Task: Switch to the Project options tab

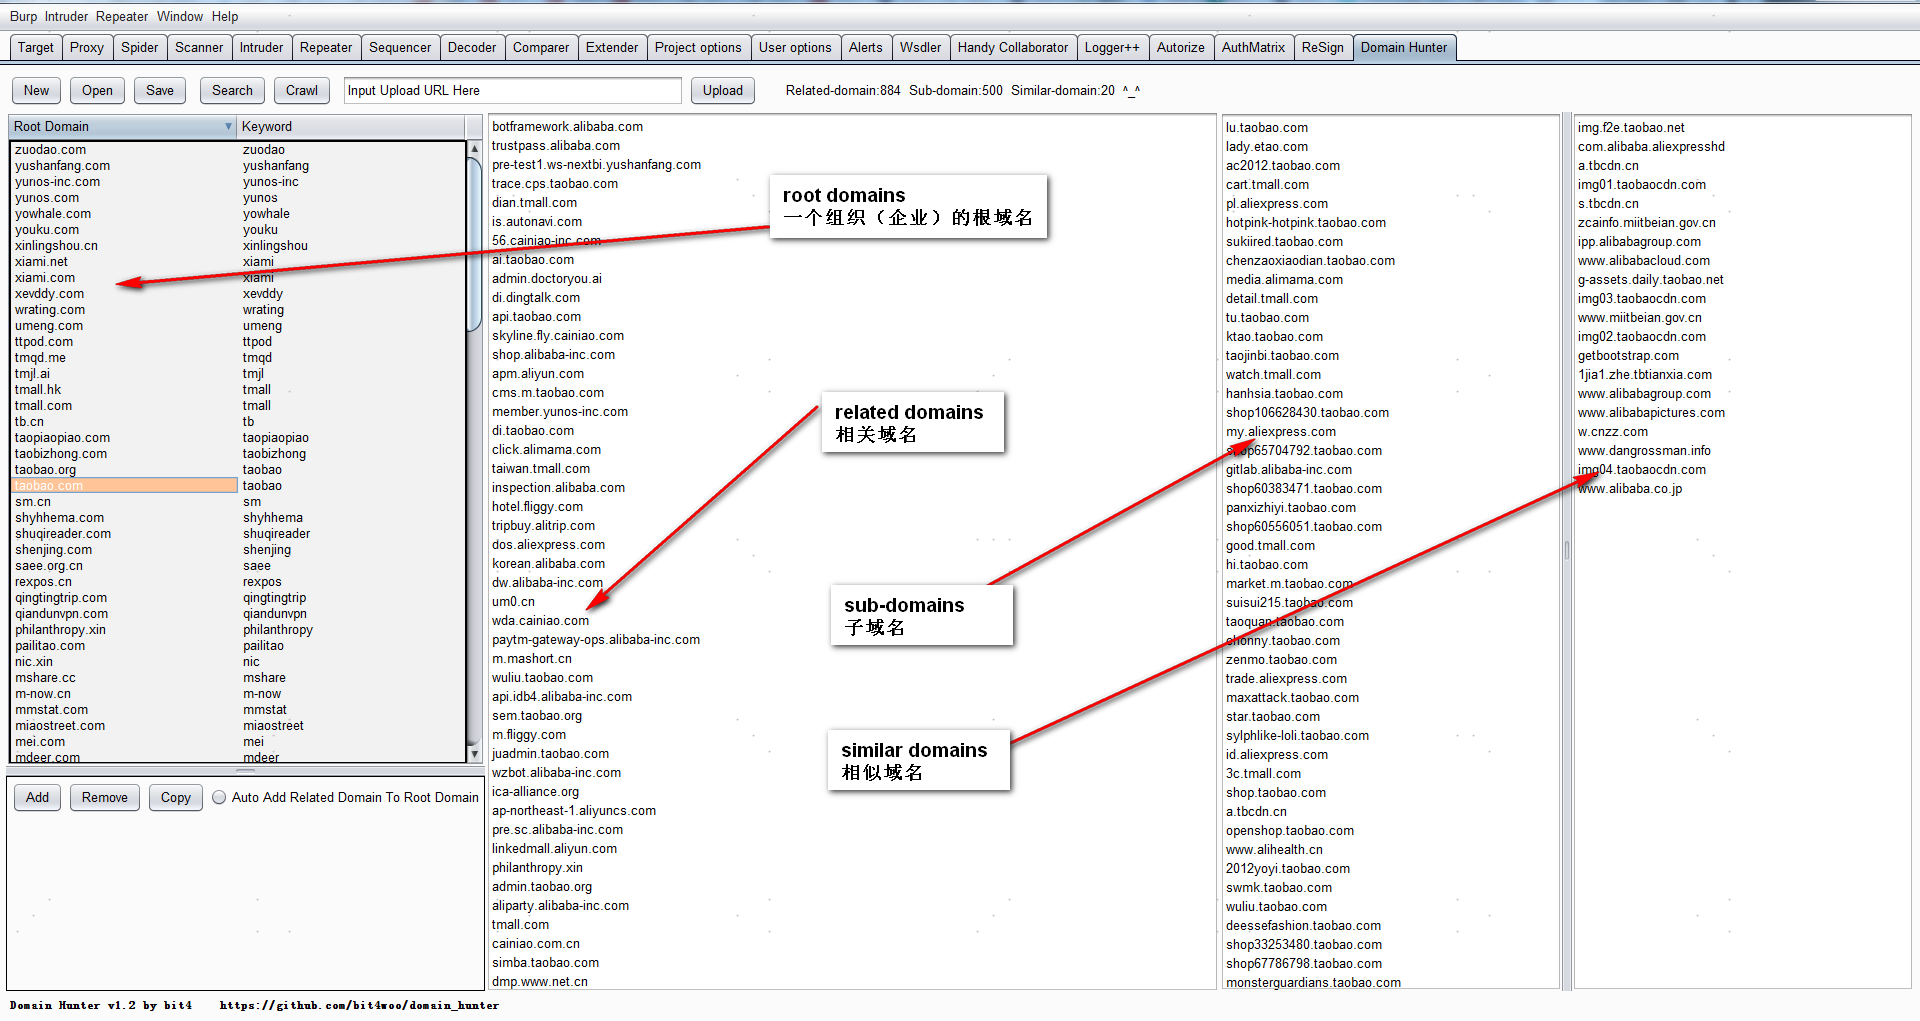Action: pyautogui.click(x=698, y=47)
